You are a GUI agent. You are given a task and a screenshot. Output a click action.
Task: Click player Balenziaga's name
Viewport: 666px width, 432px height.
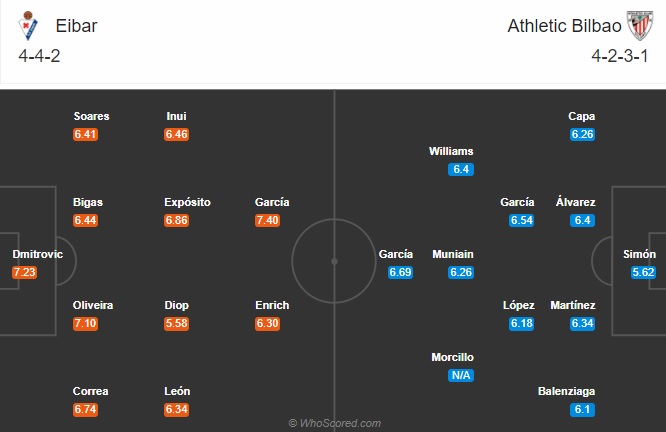566,391
